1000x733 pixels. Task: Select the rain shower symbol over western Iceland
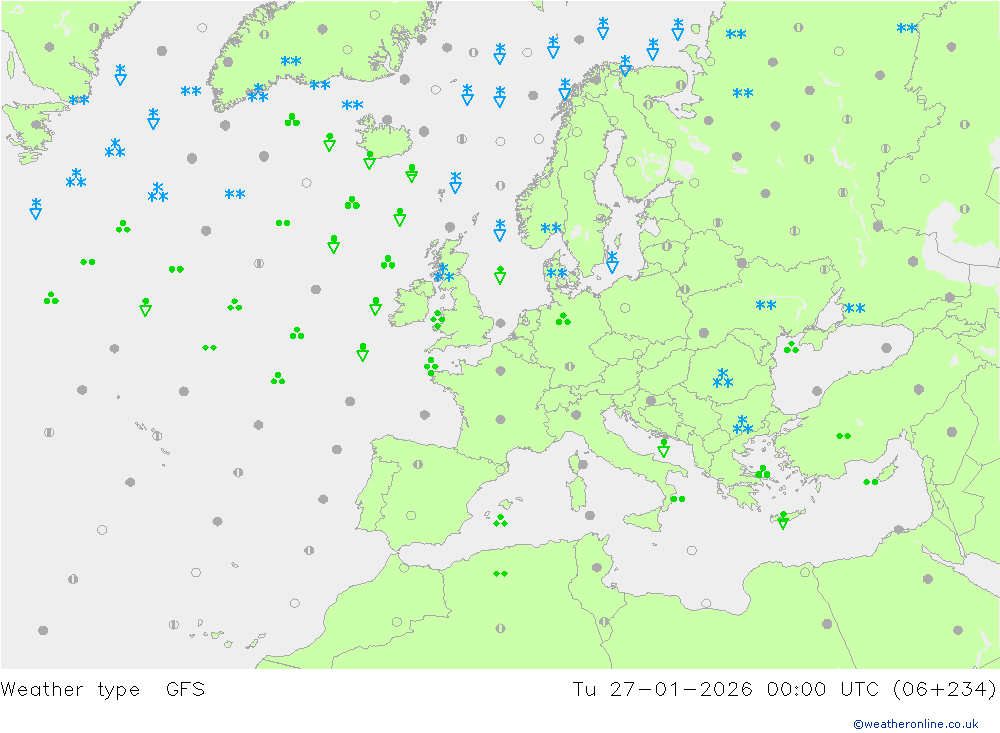click(x=369, y=160)
